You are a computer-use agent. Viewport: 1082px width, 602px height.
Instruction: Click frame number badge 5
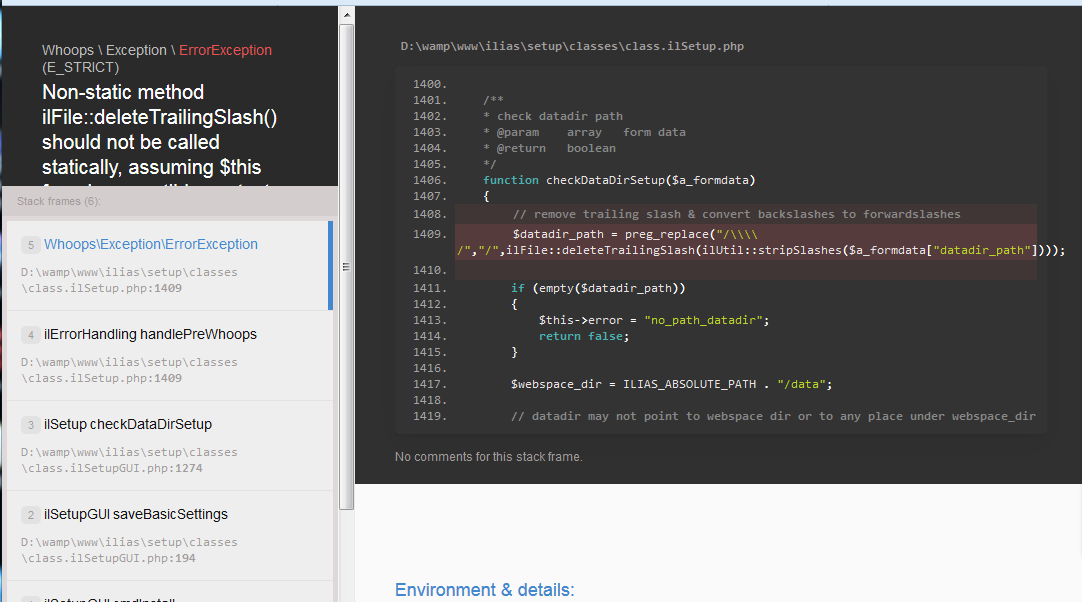[x=30, y=245]
